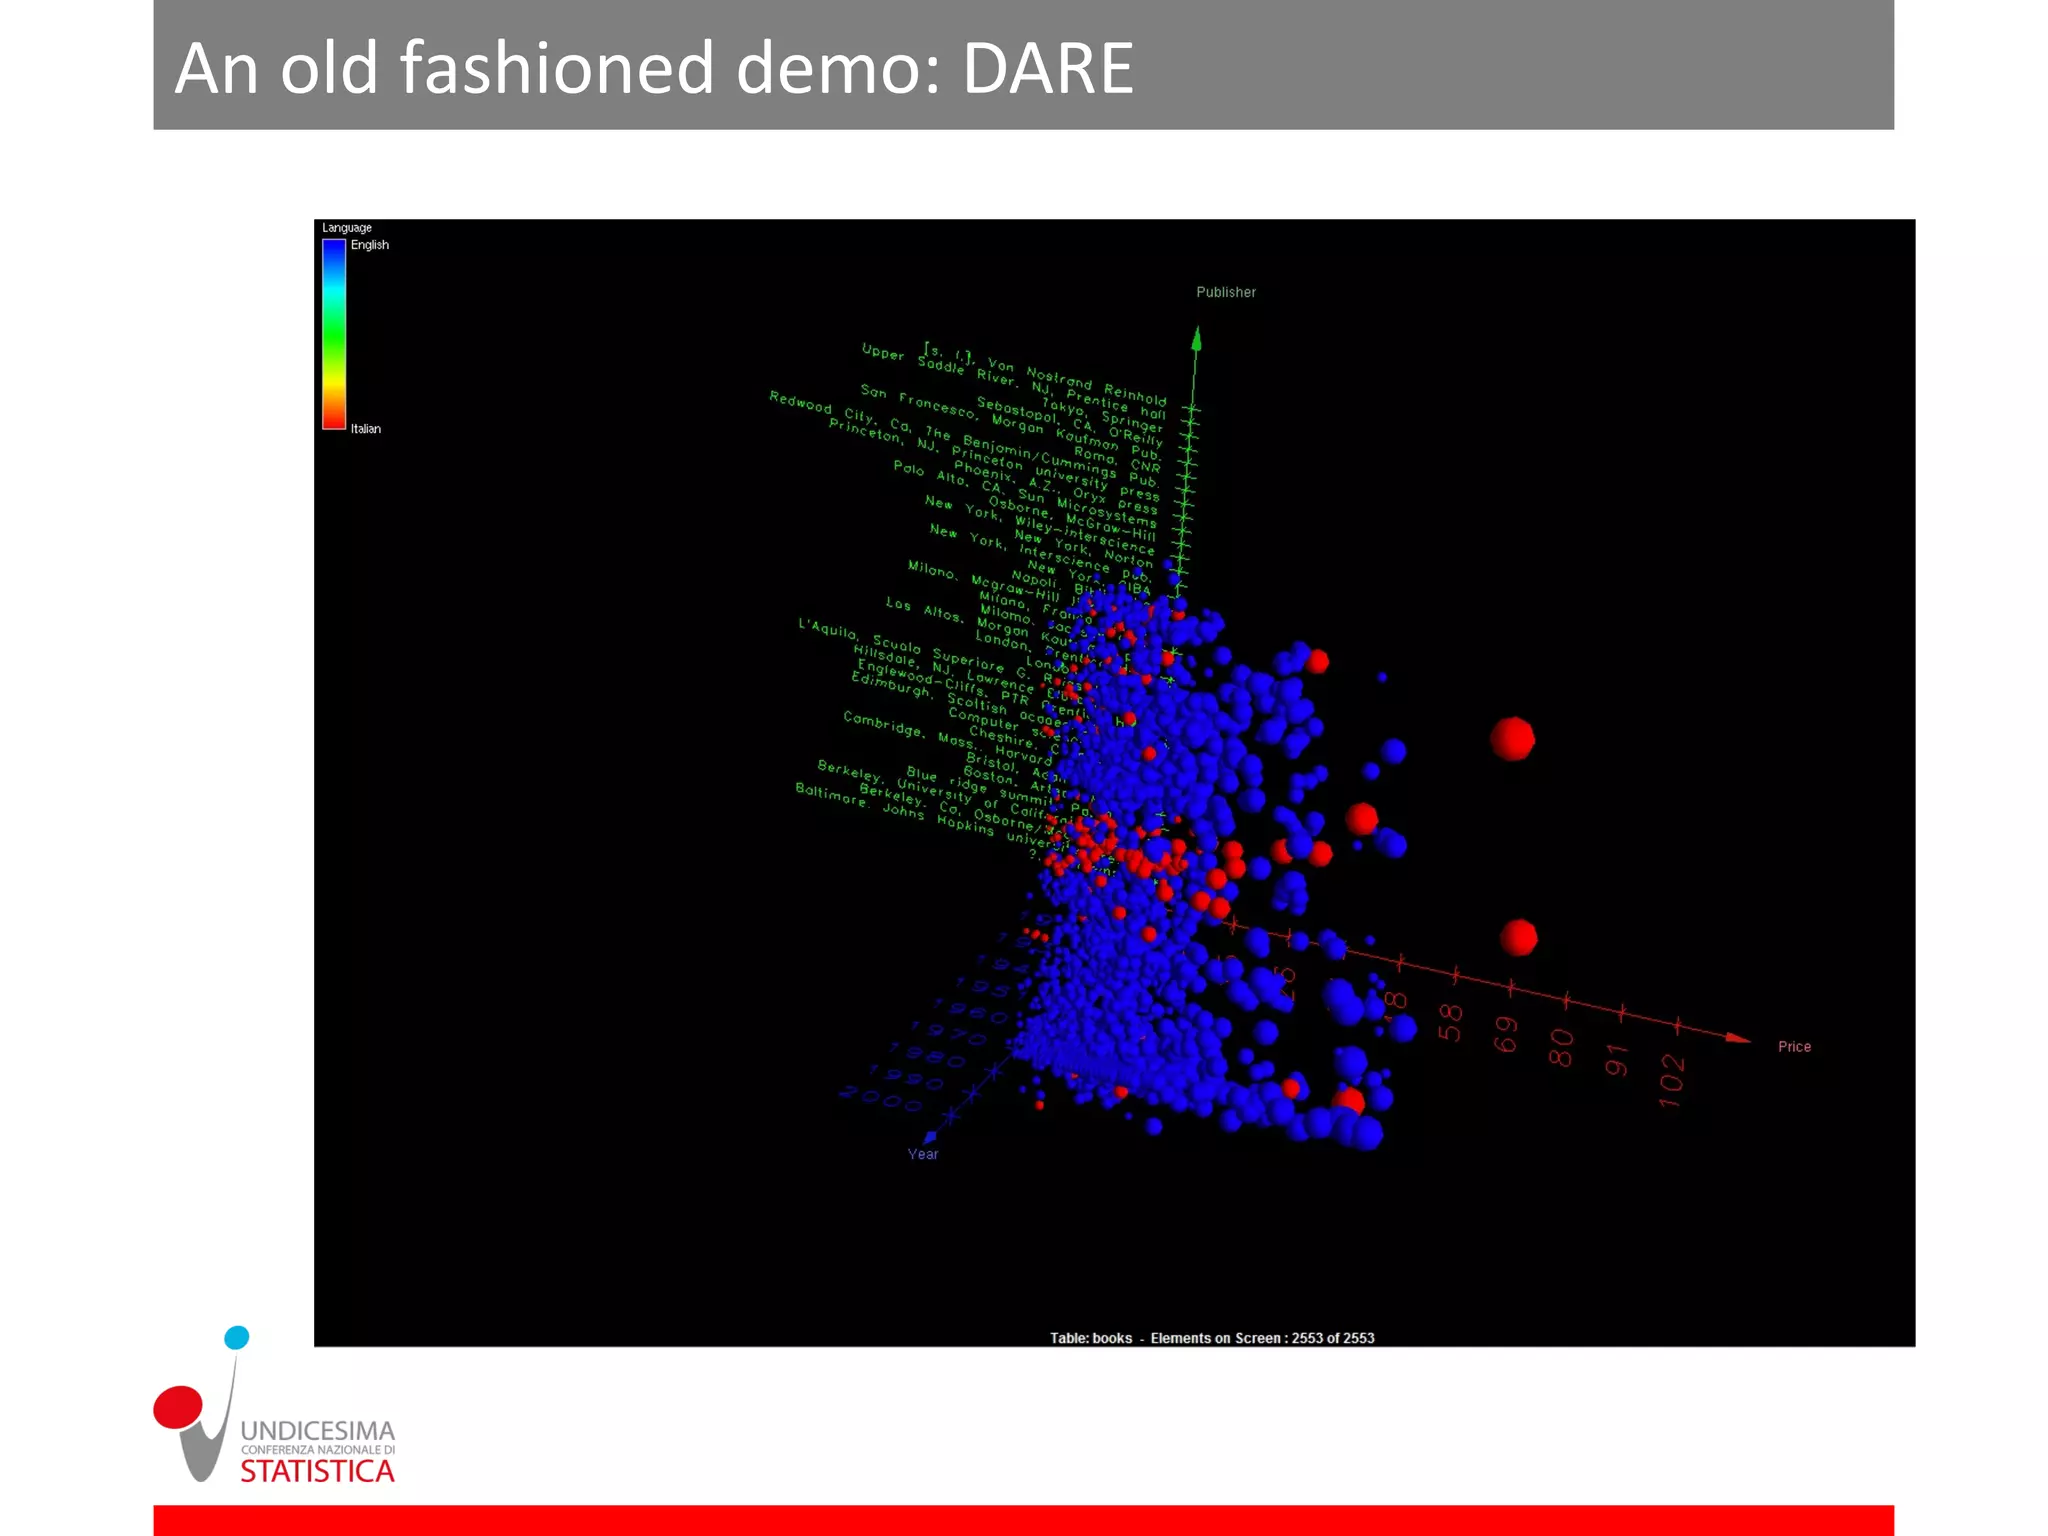Viewport: 2048px width, 1536px height.
Task: Click the Price tick value 58
Action: pos(1450,1023)
